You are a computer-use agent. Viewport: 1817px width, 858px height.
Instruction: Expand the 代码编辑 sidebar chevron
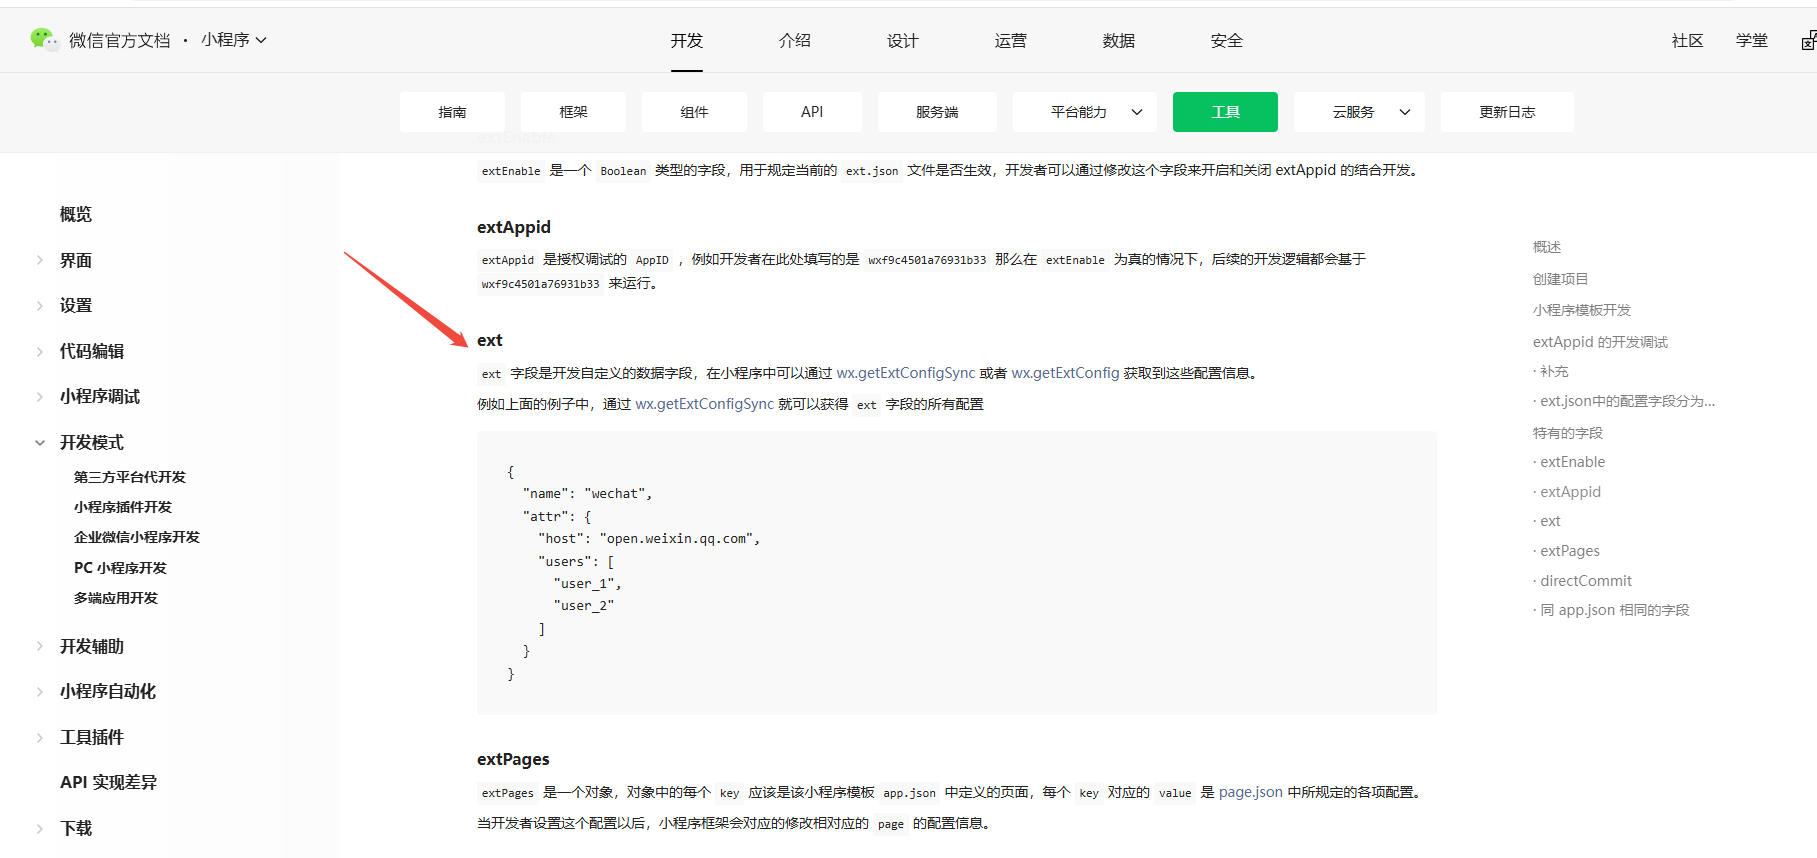pos(40,351)
